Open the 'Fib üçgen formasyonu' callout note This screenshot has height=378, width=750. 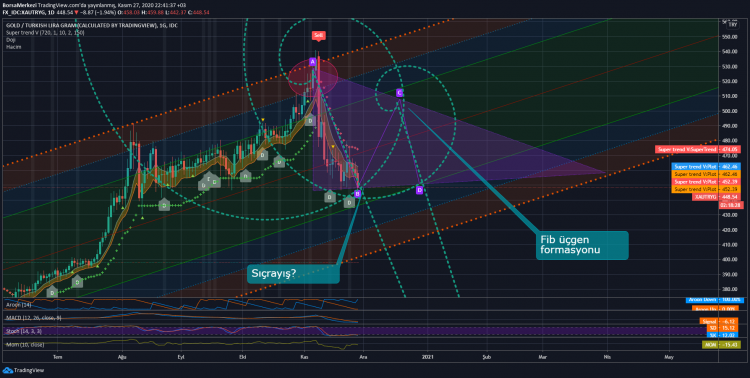582,245
